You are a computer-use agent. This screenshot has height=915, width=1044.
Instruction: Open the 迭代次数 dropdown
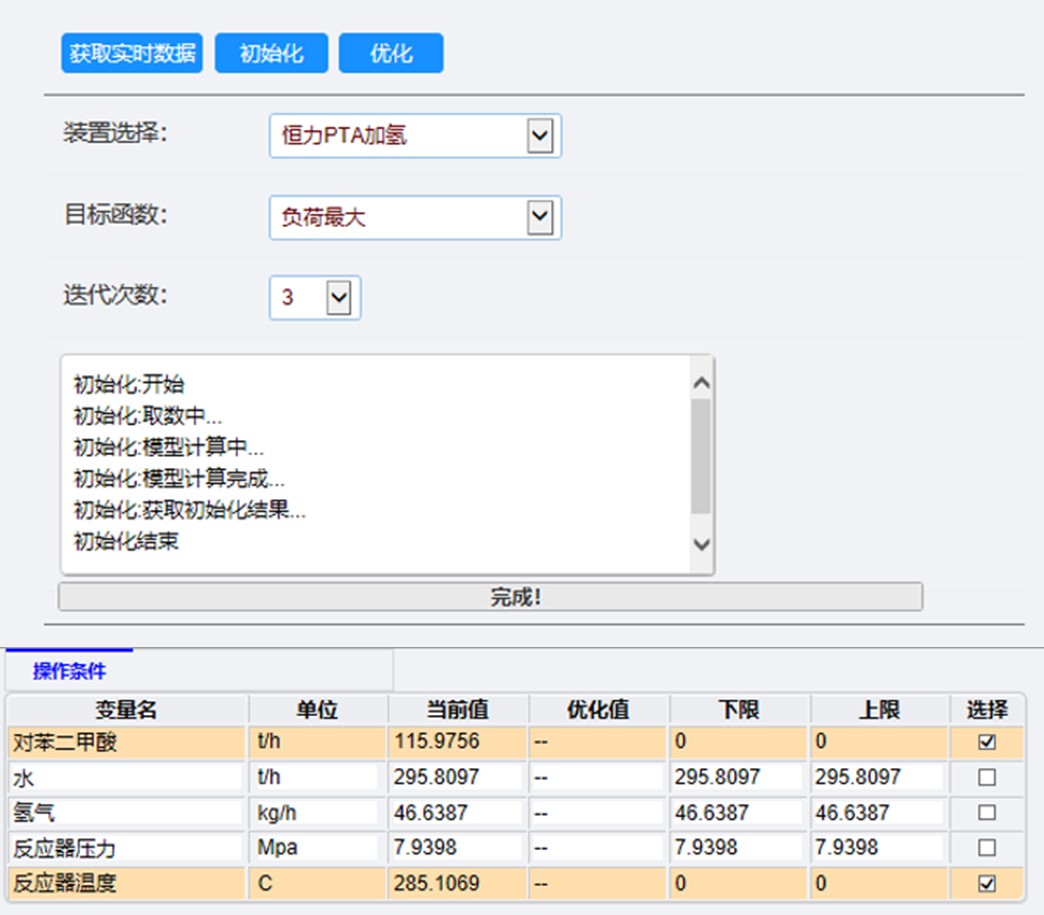tap(314, 298)
